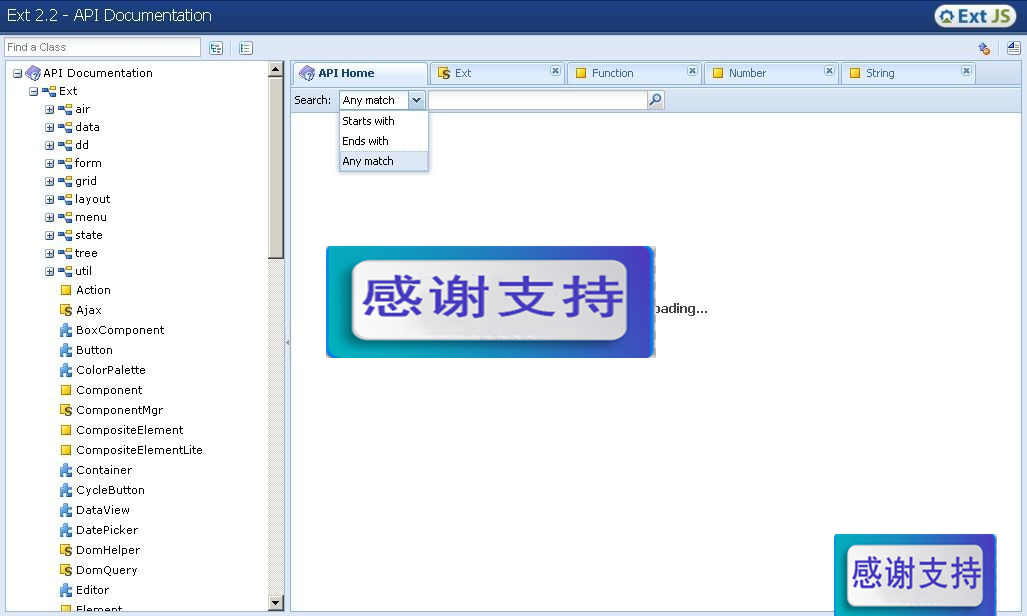Viewport: 1027px width, 616px height.
Task: Click the expand all tree icon
Action: pyautogui.click(x=215, y=48)
